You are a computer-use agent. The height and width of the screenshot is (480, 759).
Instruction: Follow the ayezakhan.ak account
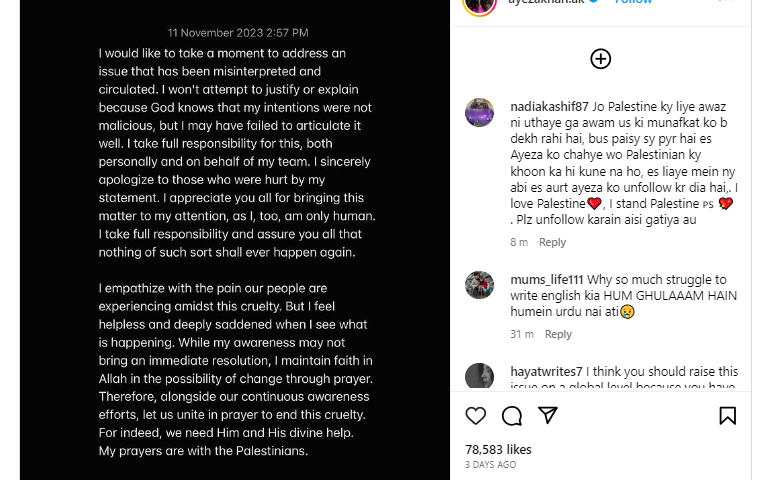(633, 3)
